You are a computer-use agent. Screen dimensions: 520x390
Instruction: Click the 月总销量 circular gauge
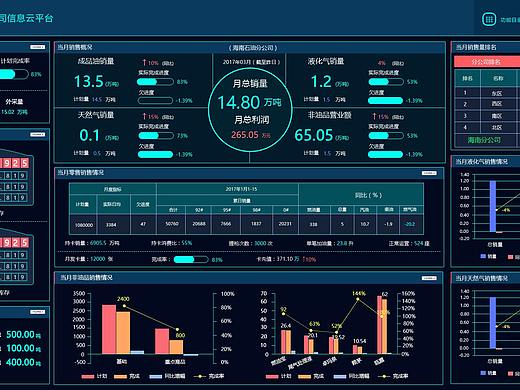click(250, 110)
